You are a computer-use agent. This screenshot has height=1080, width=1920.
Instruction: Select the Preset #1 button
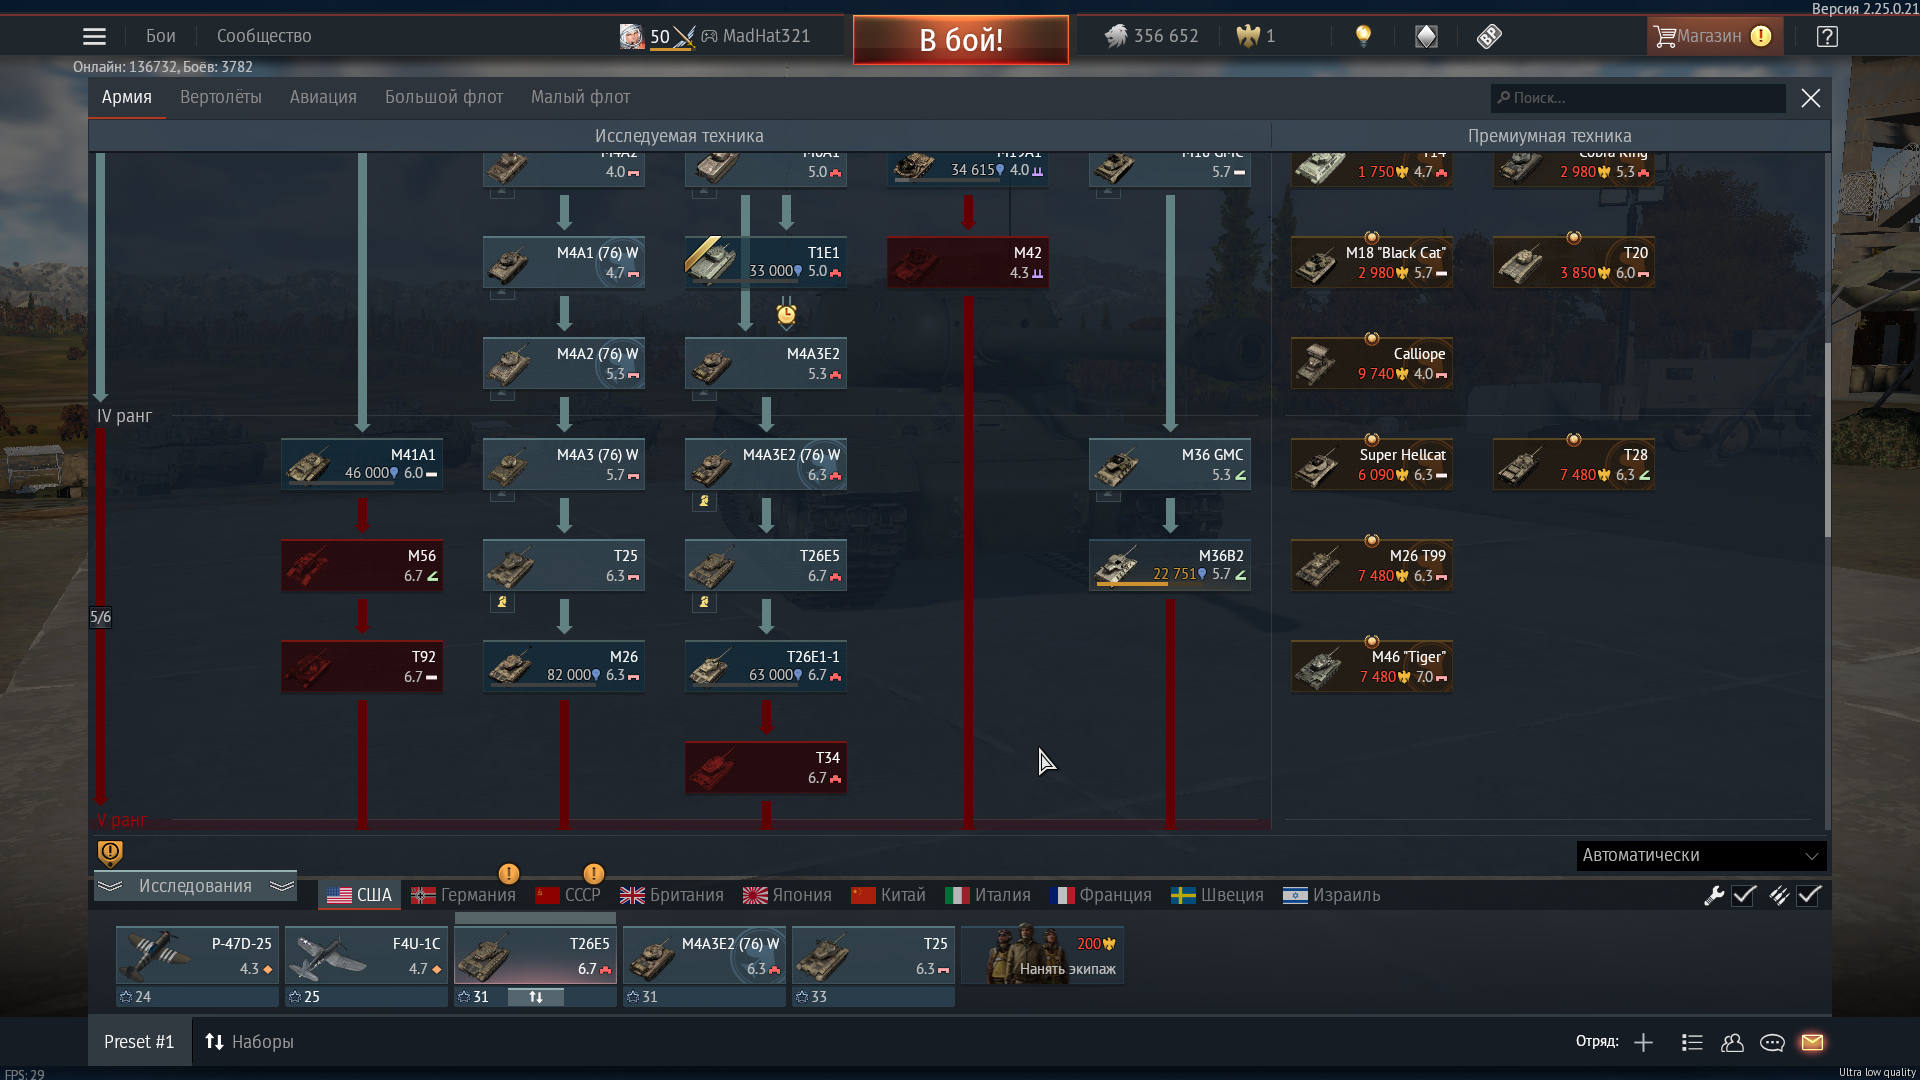(139, 1042)
